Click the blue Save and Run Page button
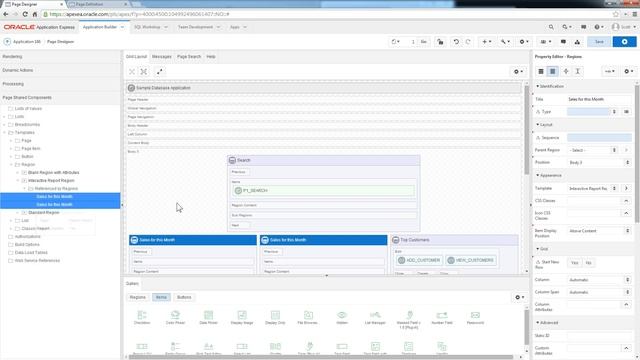Image resolution: width=640 pixels, height=360 pixels. [624, 42]
